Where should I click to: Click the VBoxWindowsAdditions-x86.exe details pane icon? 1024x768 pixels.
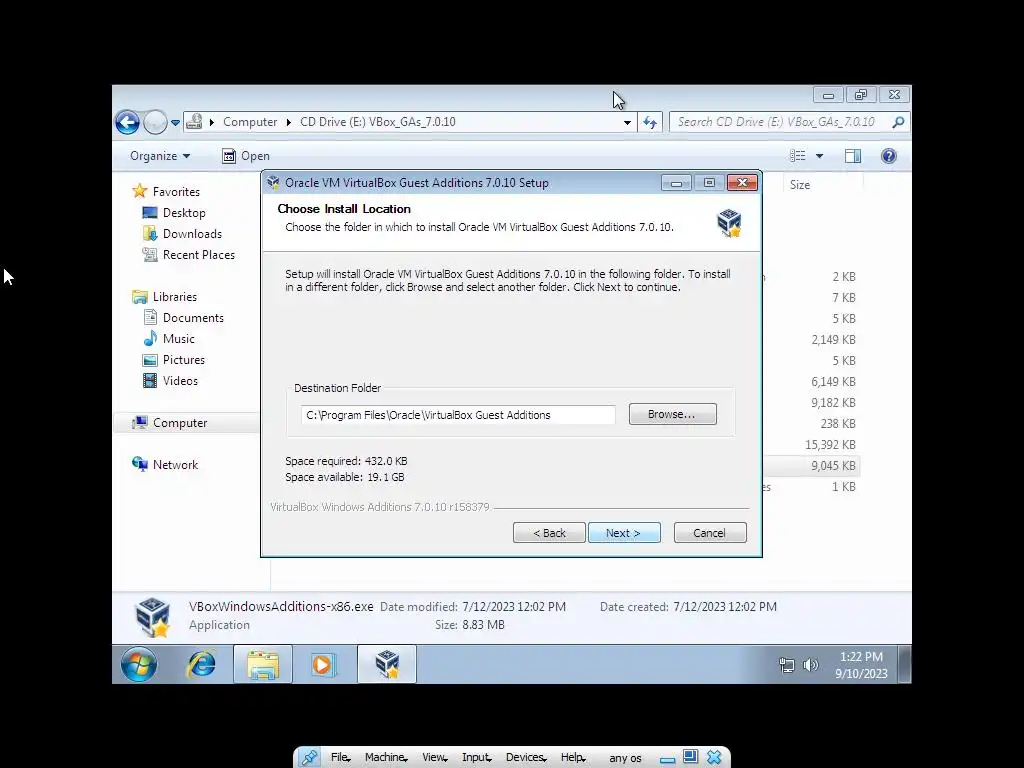point(152,616)
